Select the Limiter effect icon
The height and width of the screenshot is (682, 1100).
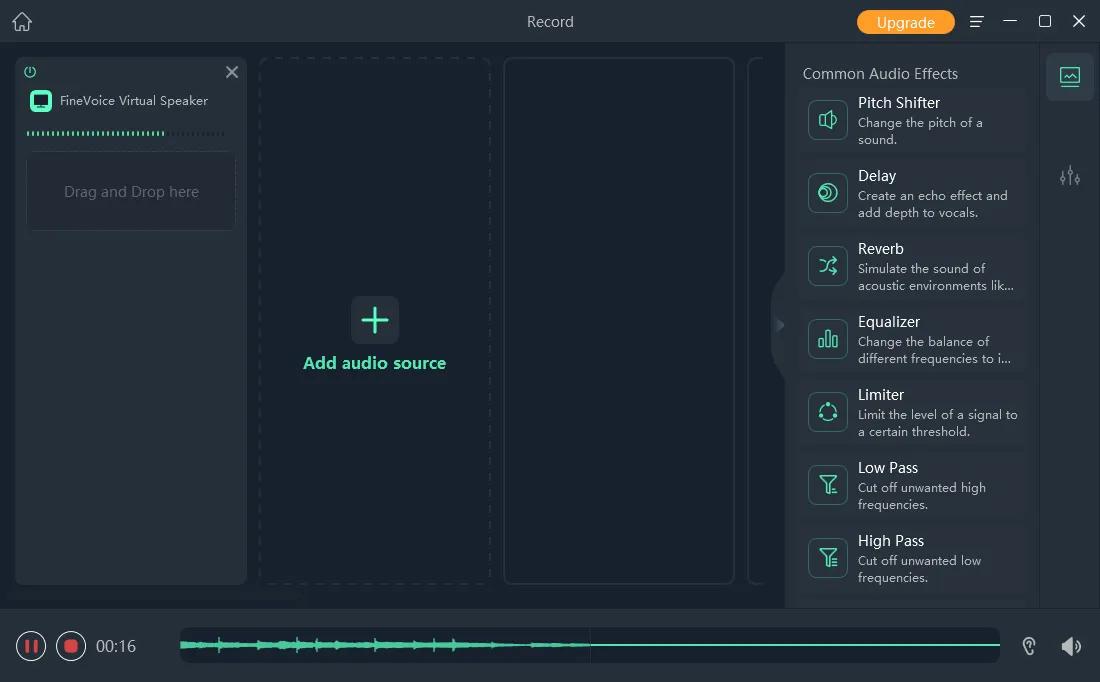point(828,412)
